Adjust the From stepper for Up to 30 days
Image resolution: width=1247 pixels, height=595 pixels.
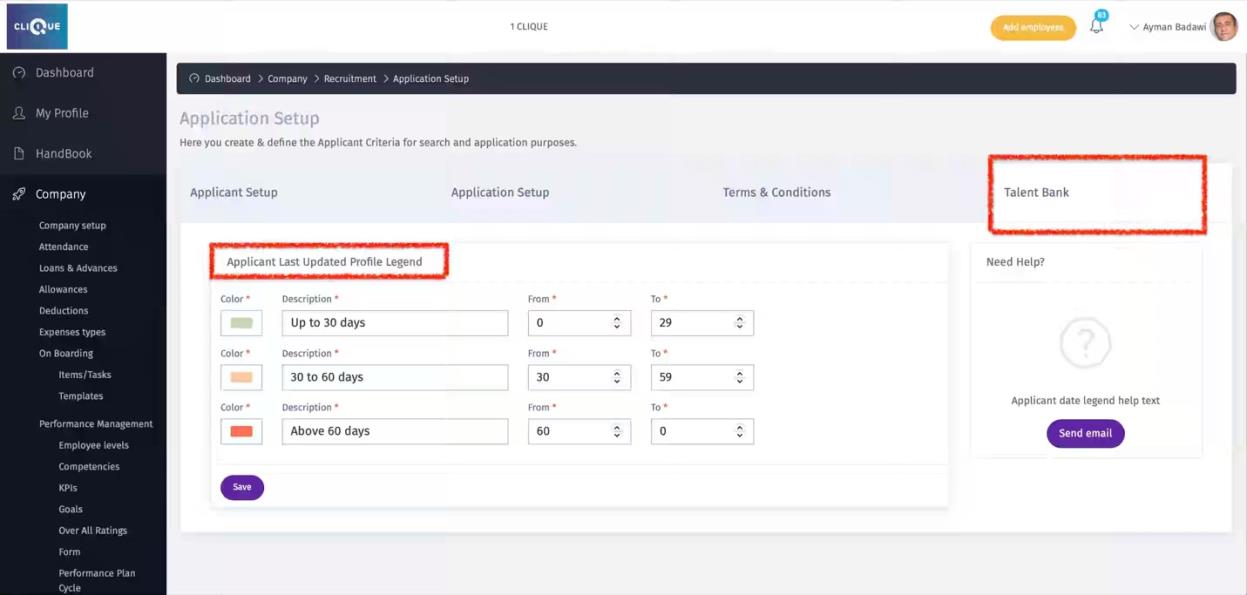pos(617,323)
